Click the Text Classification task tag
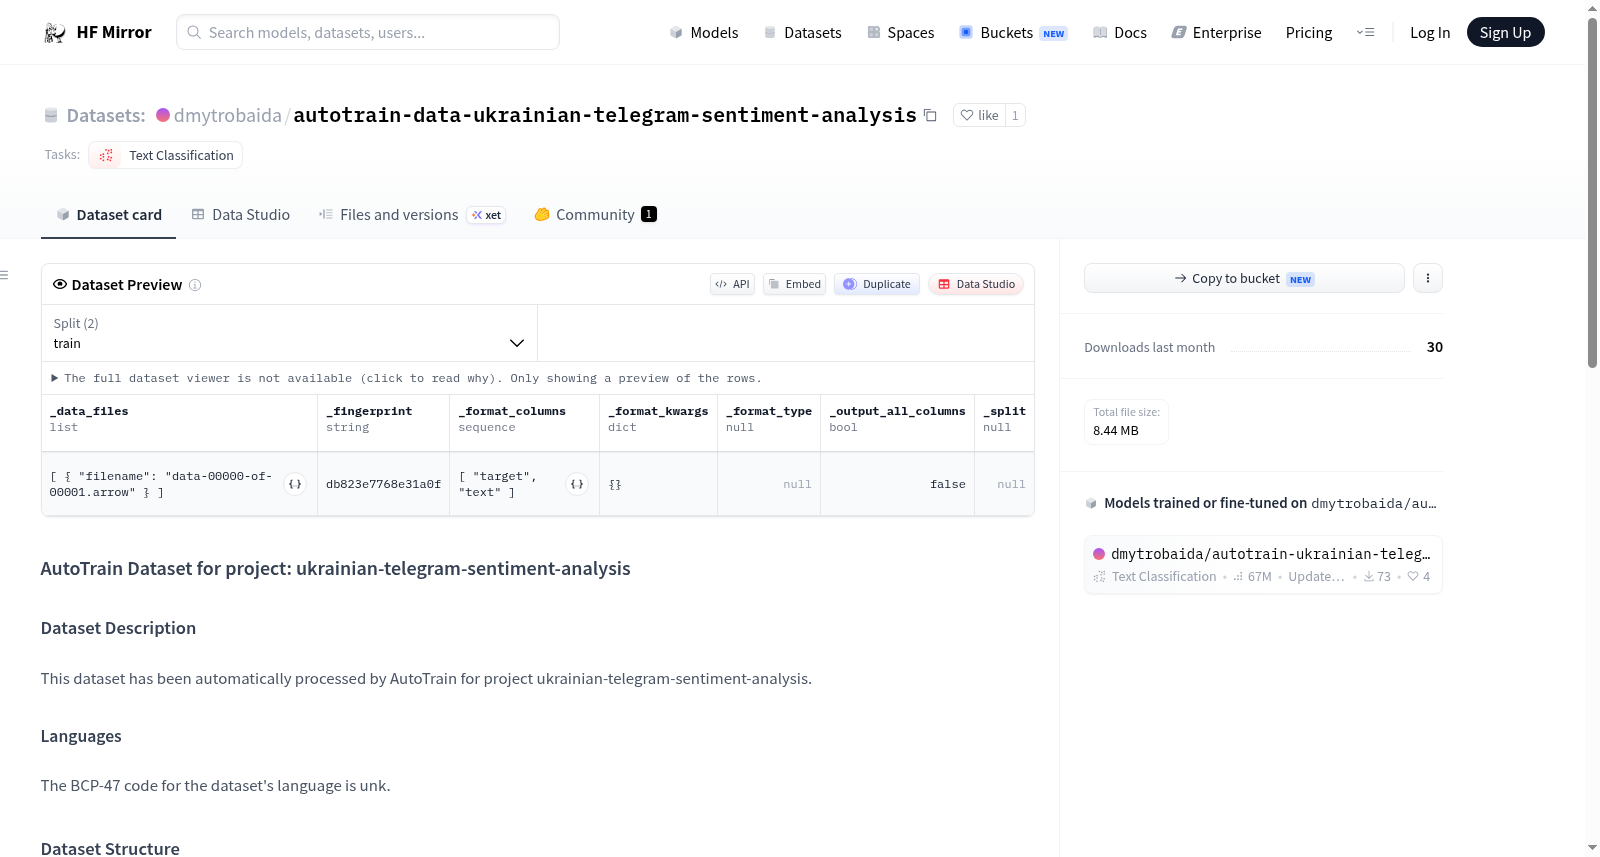This screenshot has width=1600, height=857. (166, 155)
